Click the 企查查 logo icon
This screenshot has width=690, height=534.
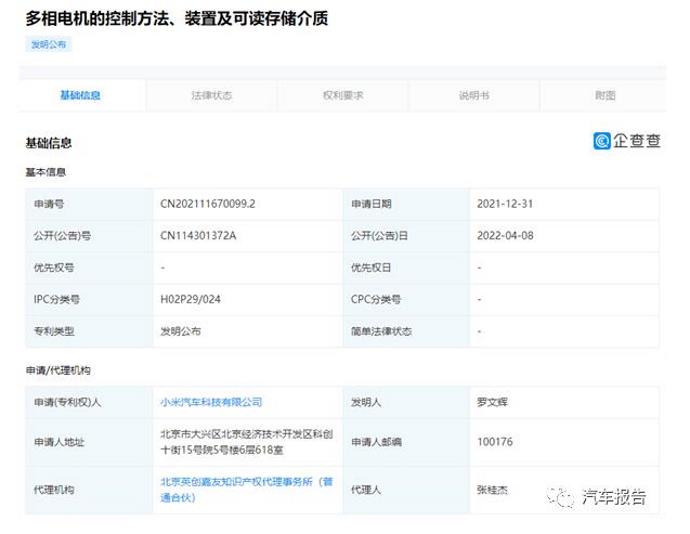pos(603,141)
